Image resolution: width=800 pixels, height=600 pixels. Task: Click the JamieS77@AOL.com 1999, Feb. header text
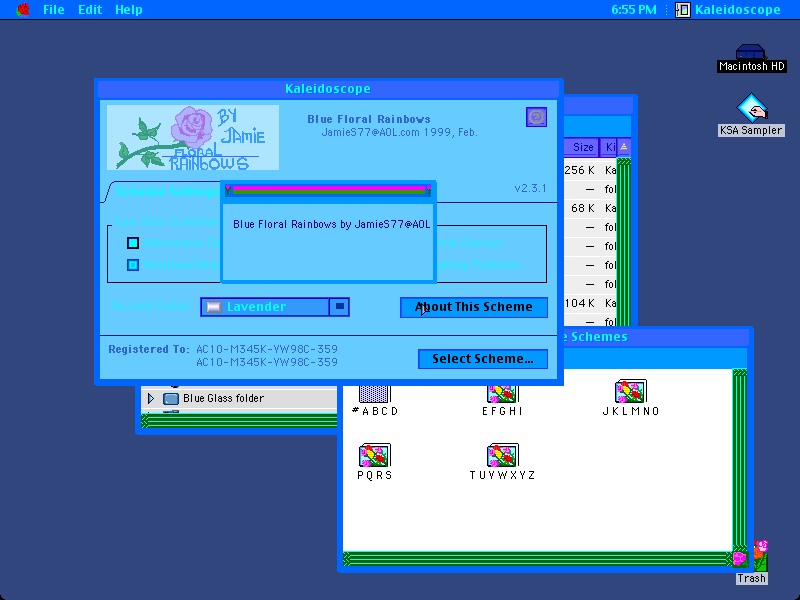coord(399,133)
